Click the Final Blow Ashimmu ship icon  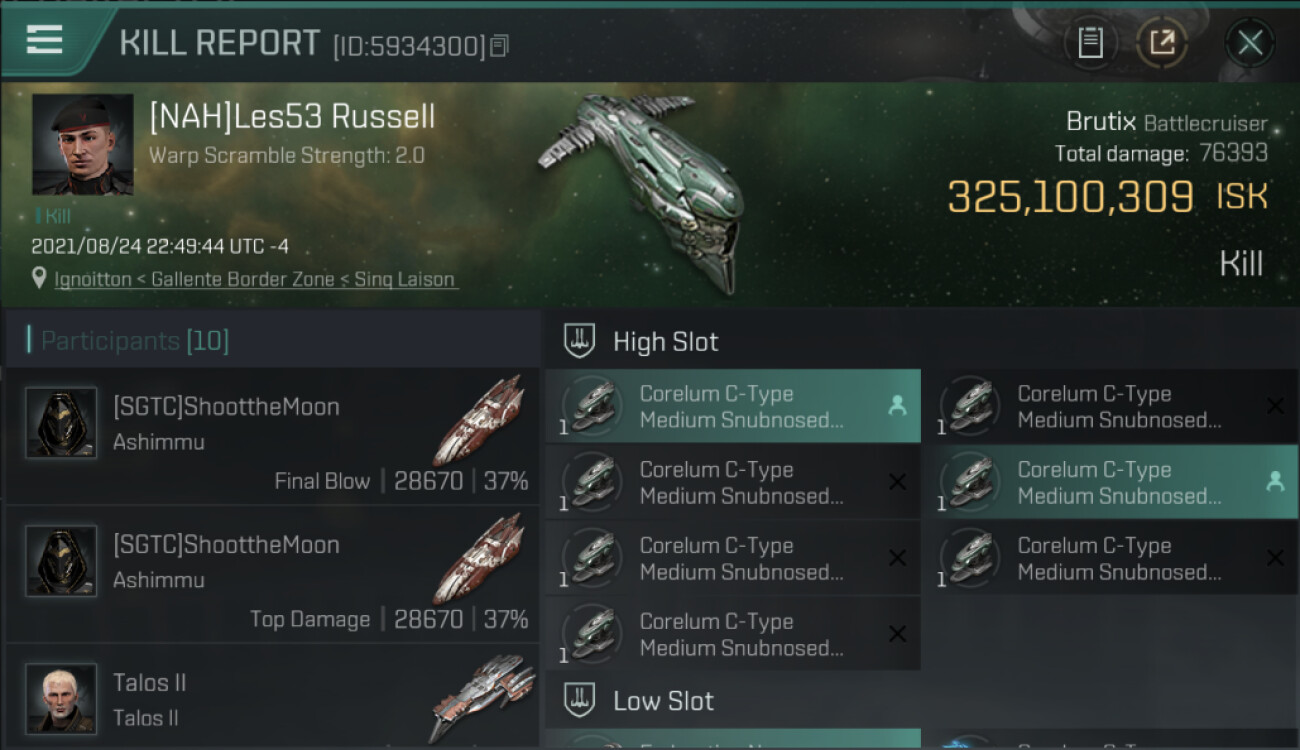[483, 420]
